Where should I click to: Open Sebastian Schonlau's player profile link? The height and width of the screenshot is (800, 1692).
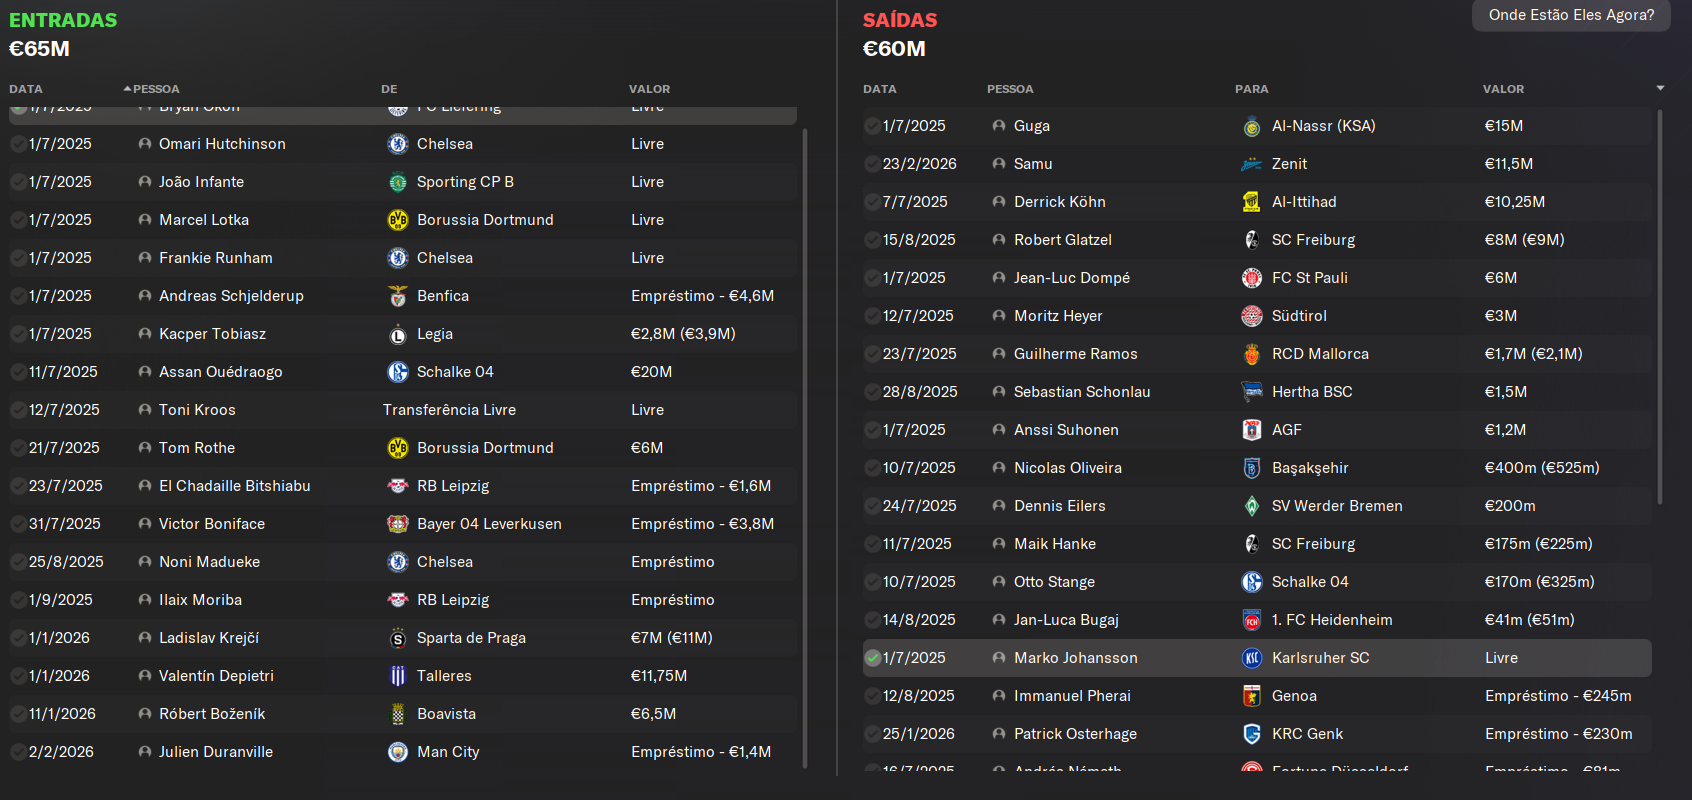pos(1082,392)
